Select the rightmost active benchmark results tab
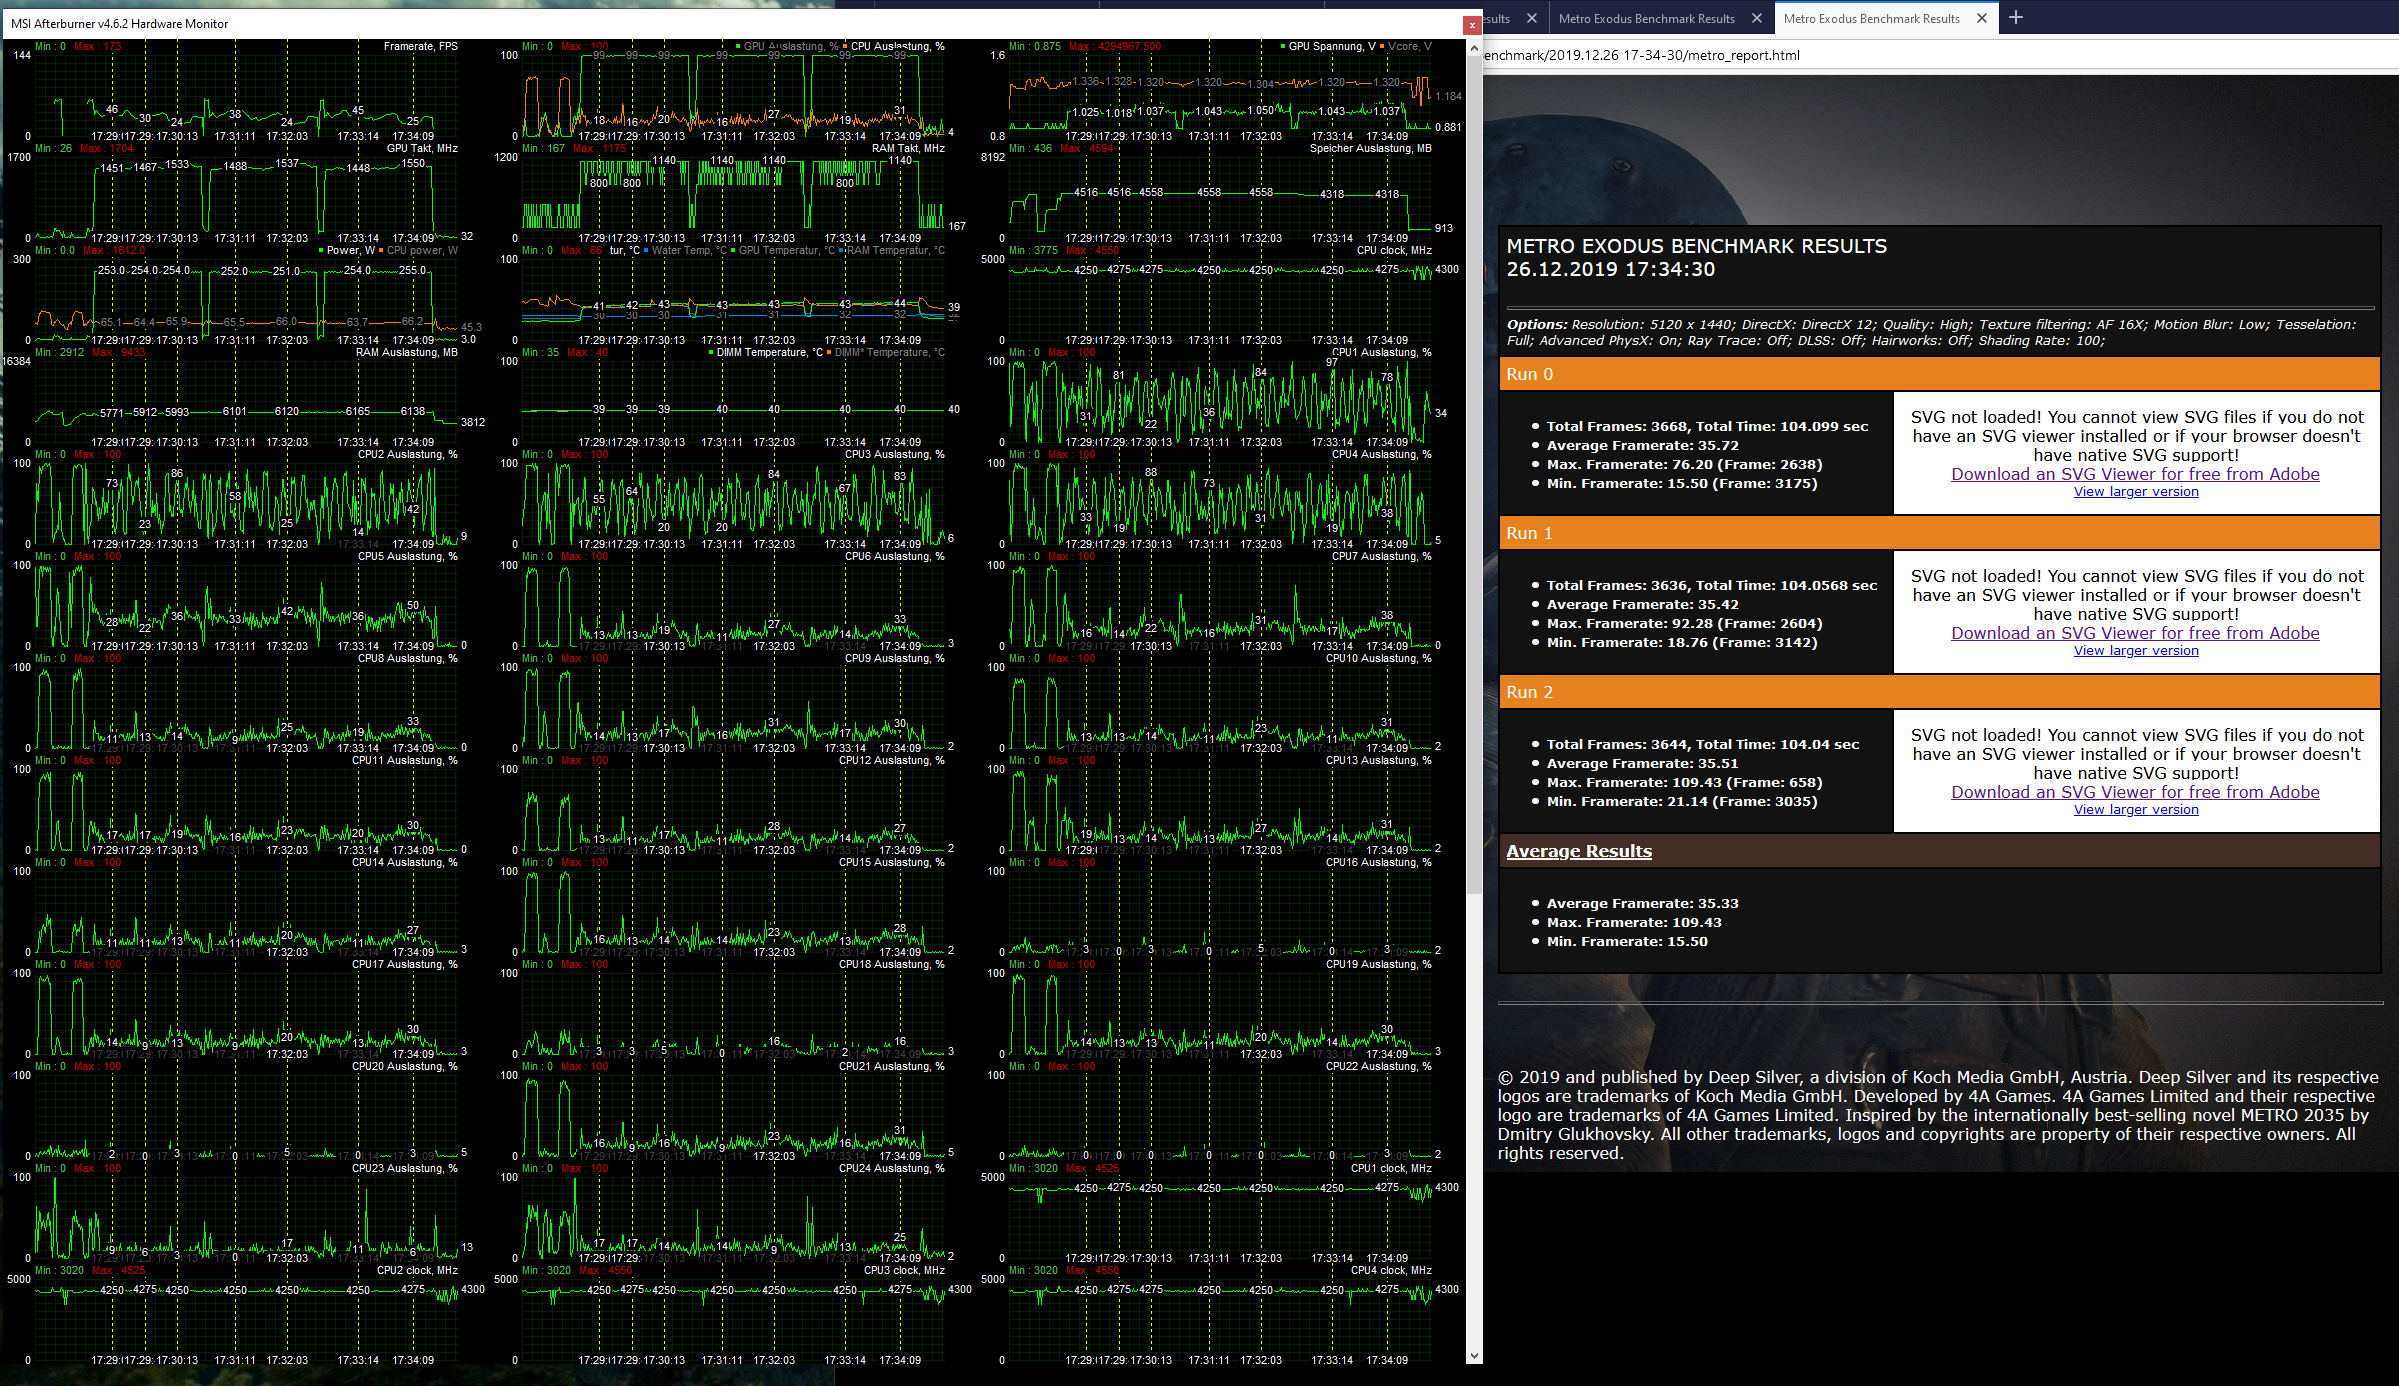Viewport: 2399px width, 1386px height. (x=1870, y=18)
